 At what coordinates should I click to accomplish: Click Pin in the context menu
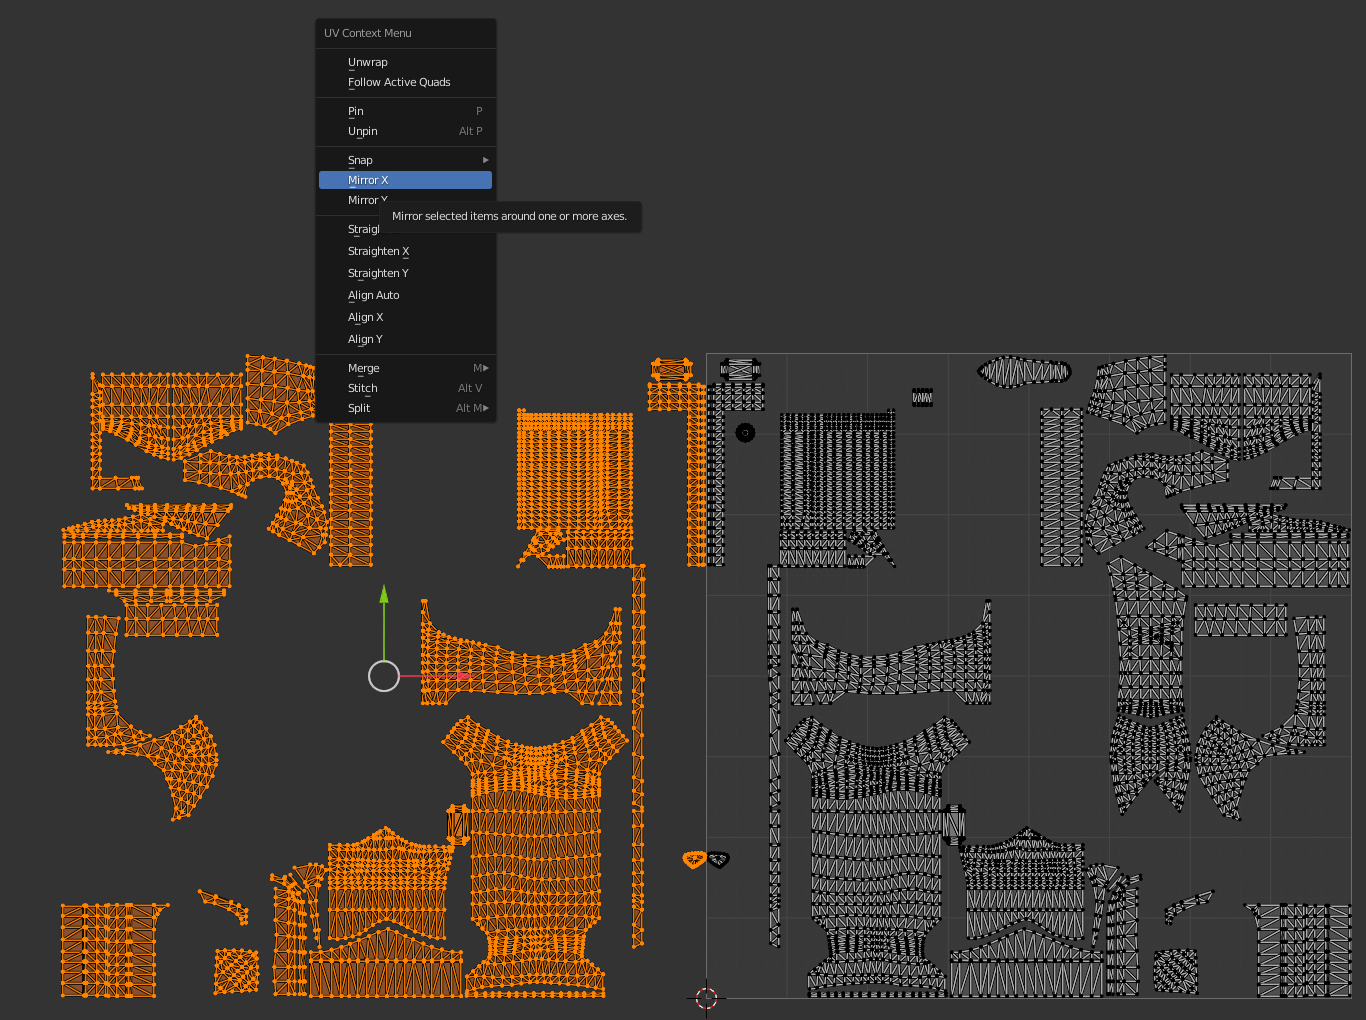[x=405, y=111]
